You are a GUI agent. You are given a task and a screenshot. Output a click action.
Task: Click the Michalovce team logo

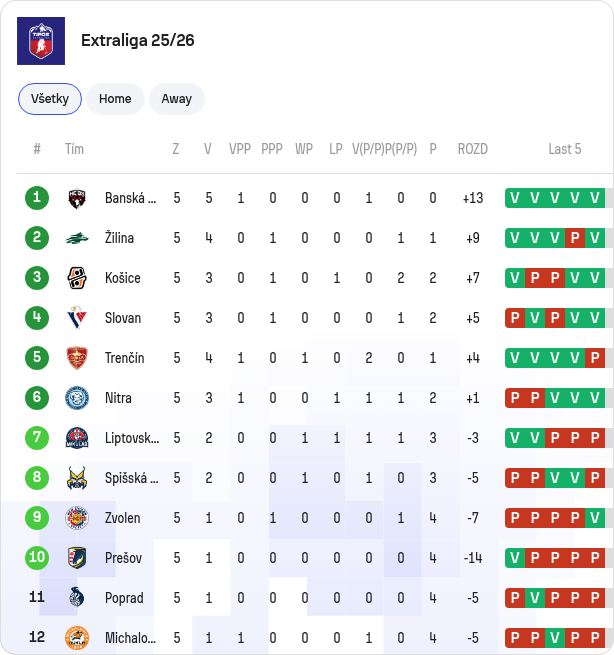click(x=77, y=638)
